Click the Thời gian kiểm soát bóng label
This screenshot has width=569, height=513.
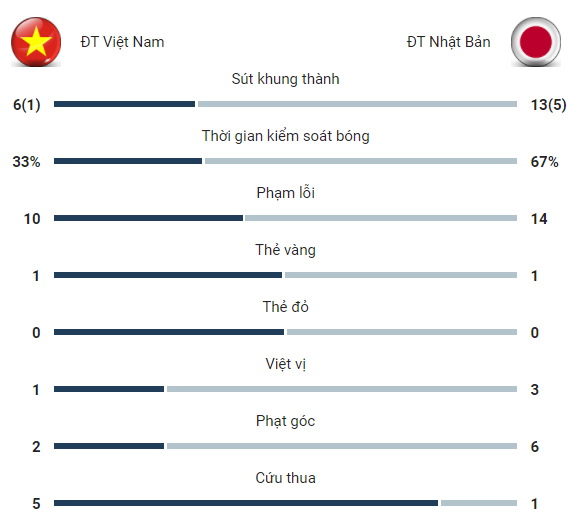click(286, 136)
